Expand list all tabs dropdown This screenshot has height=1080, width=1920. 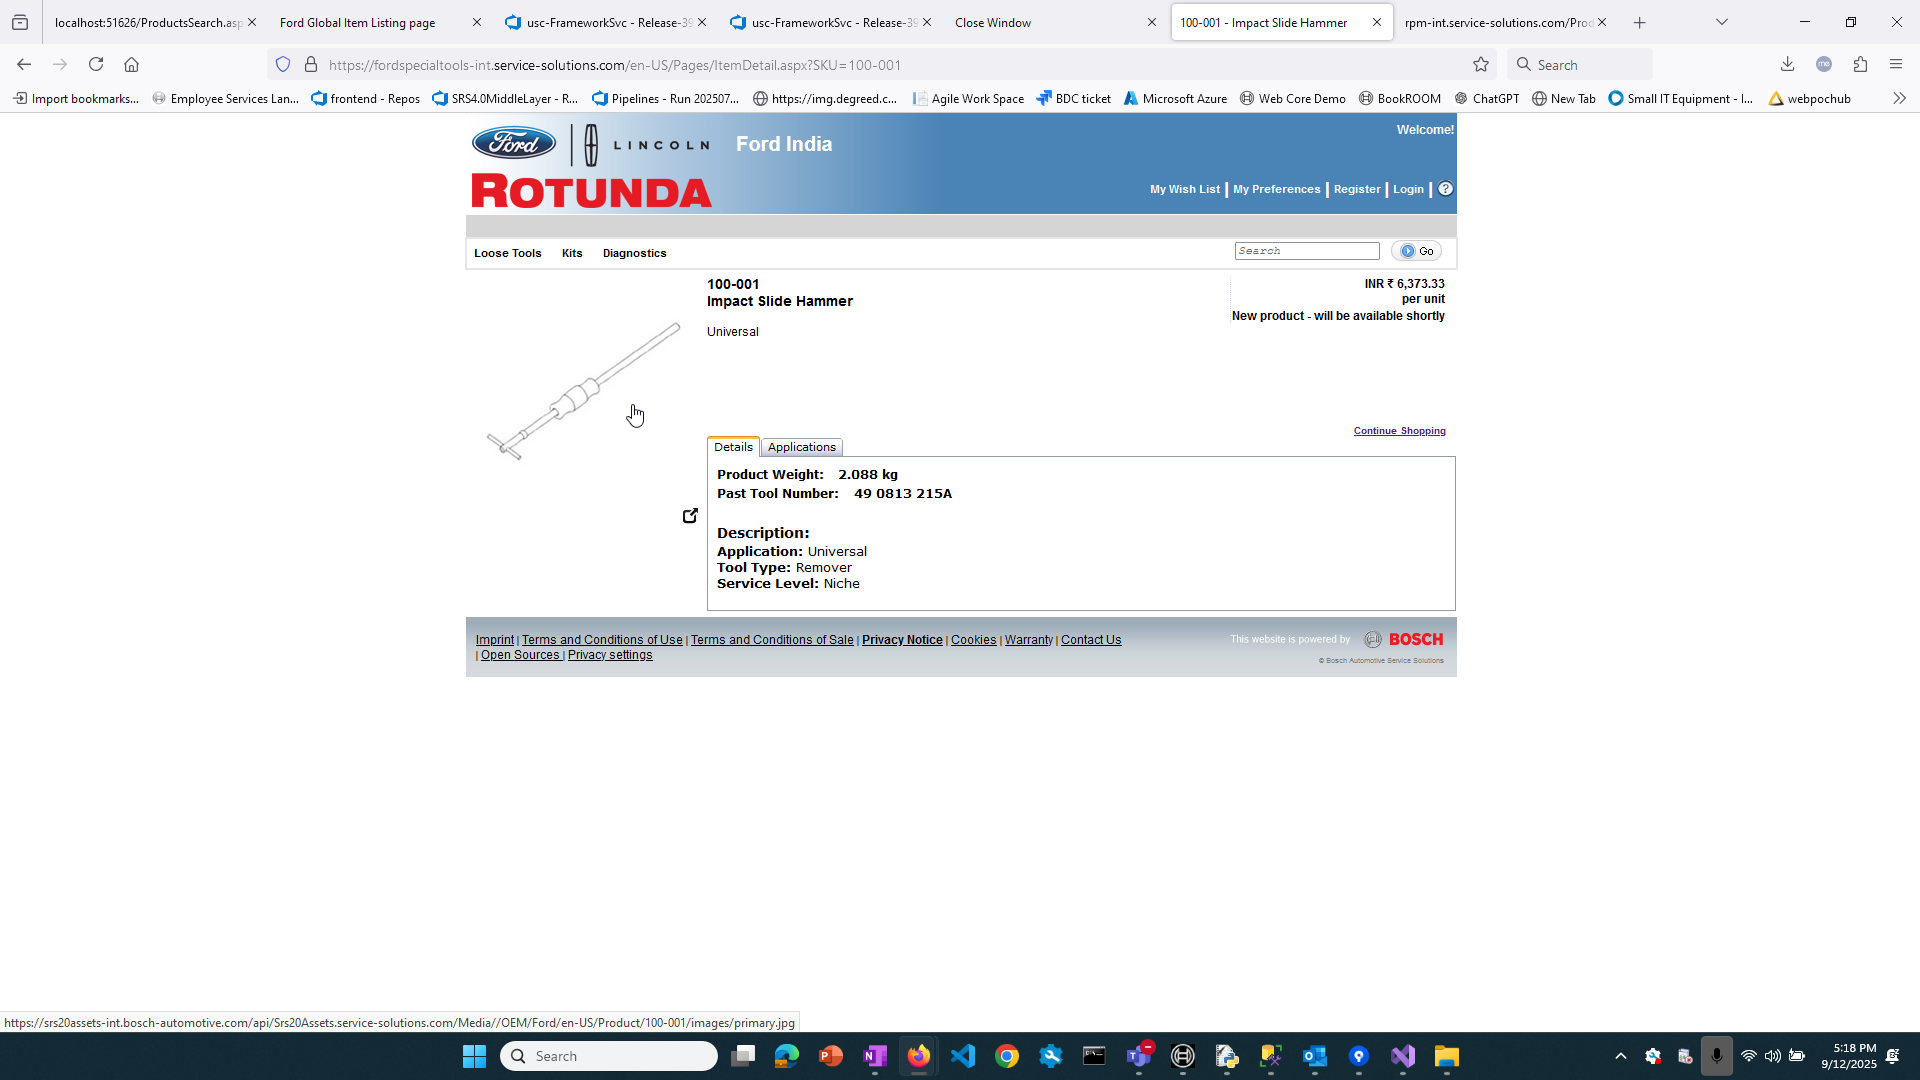click(1722, 22)
